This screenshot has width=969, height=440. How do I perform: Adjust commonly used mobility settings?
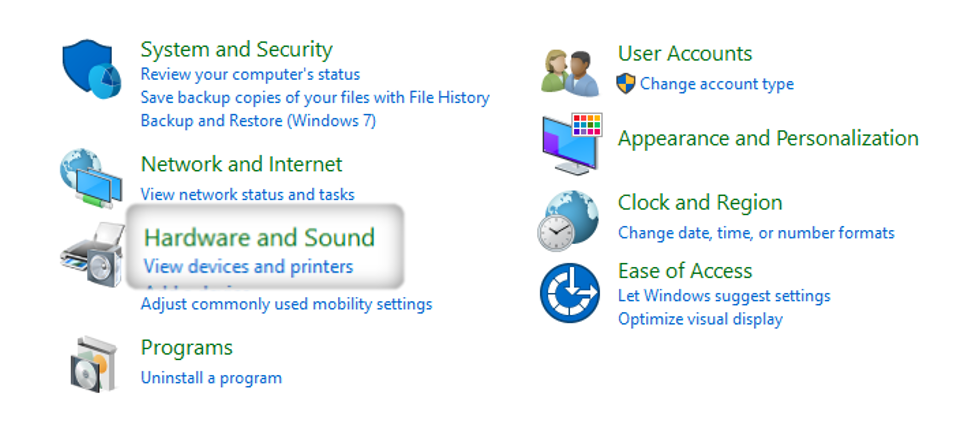pos(287,304)
